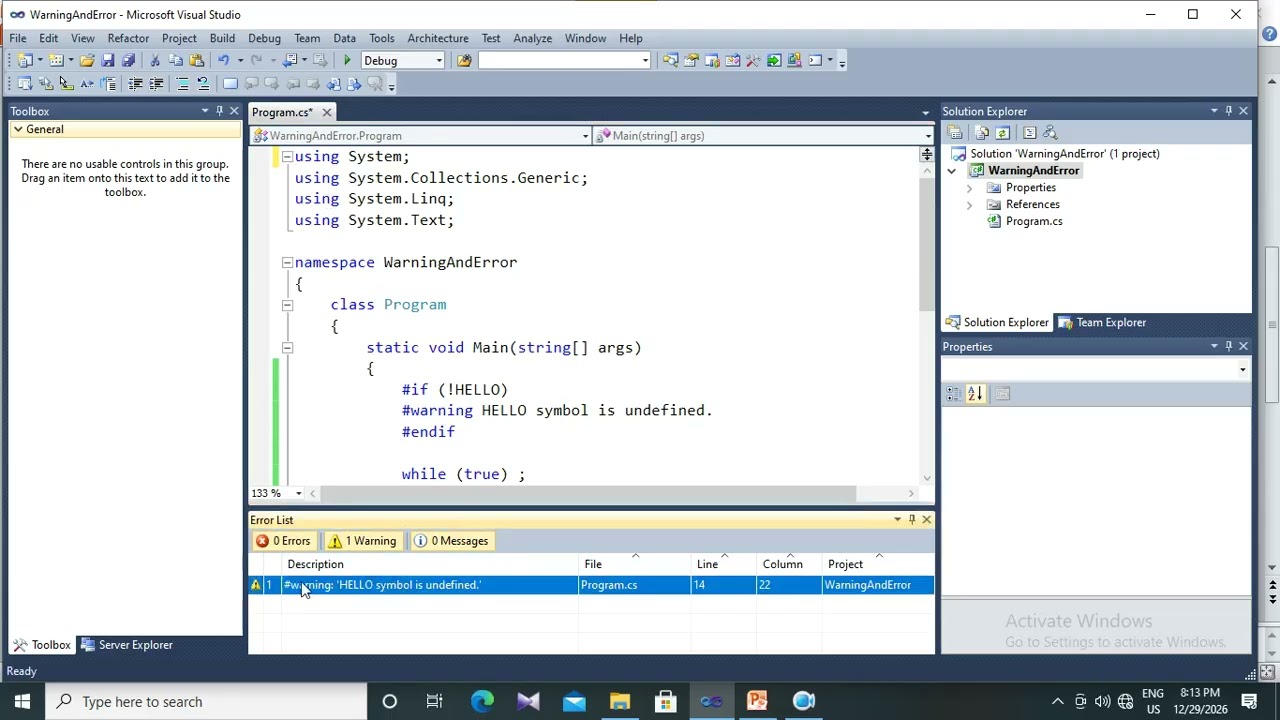Image resolution: width=1280 pixels, height=720 pixels.
Task: Select Program.cs in Solution Explorer
Action: click(1034, 222)
